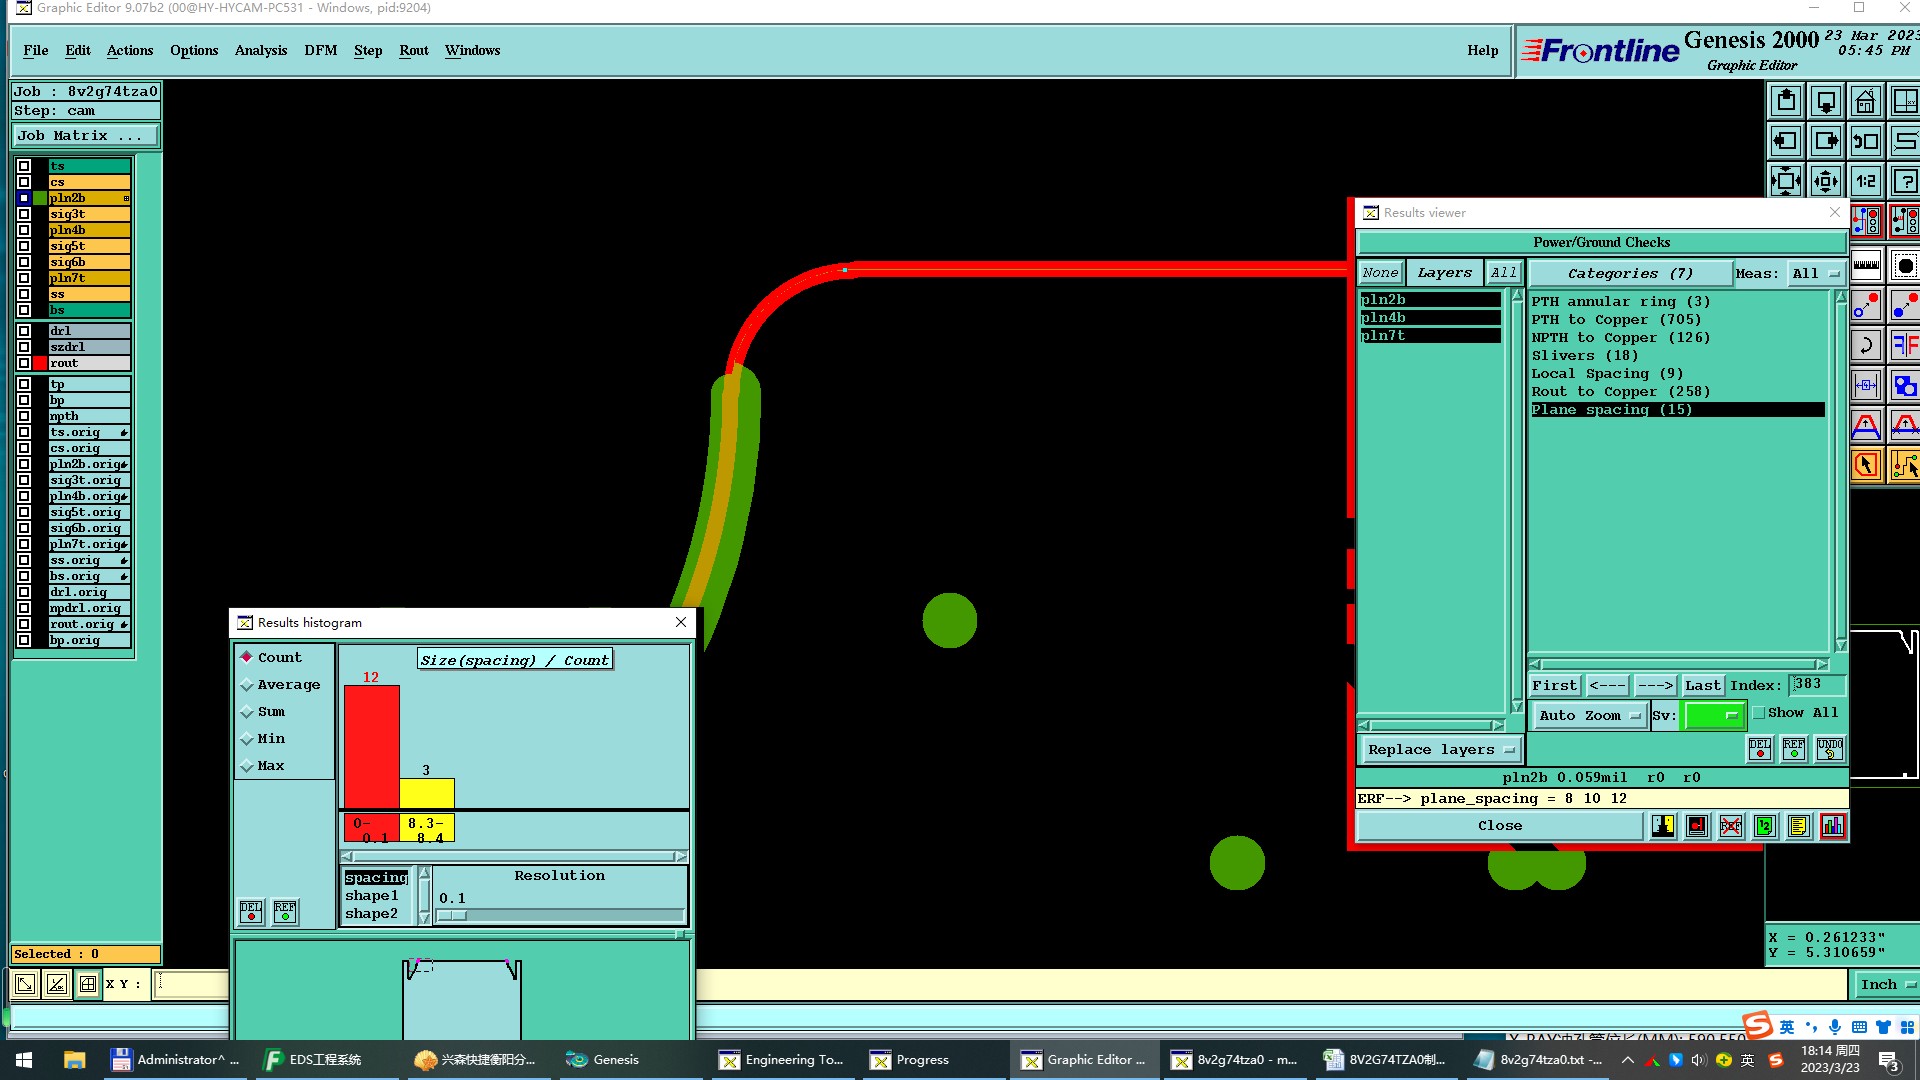
Task: Toggle the sig3t layer checkbox
Action: [x=24, y=214]
